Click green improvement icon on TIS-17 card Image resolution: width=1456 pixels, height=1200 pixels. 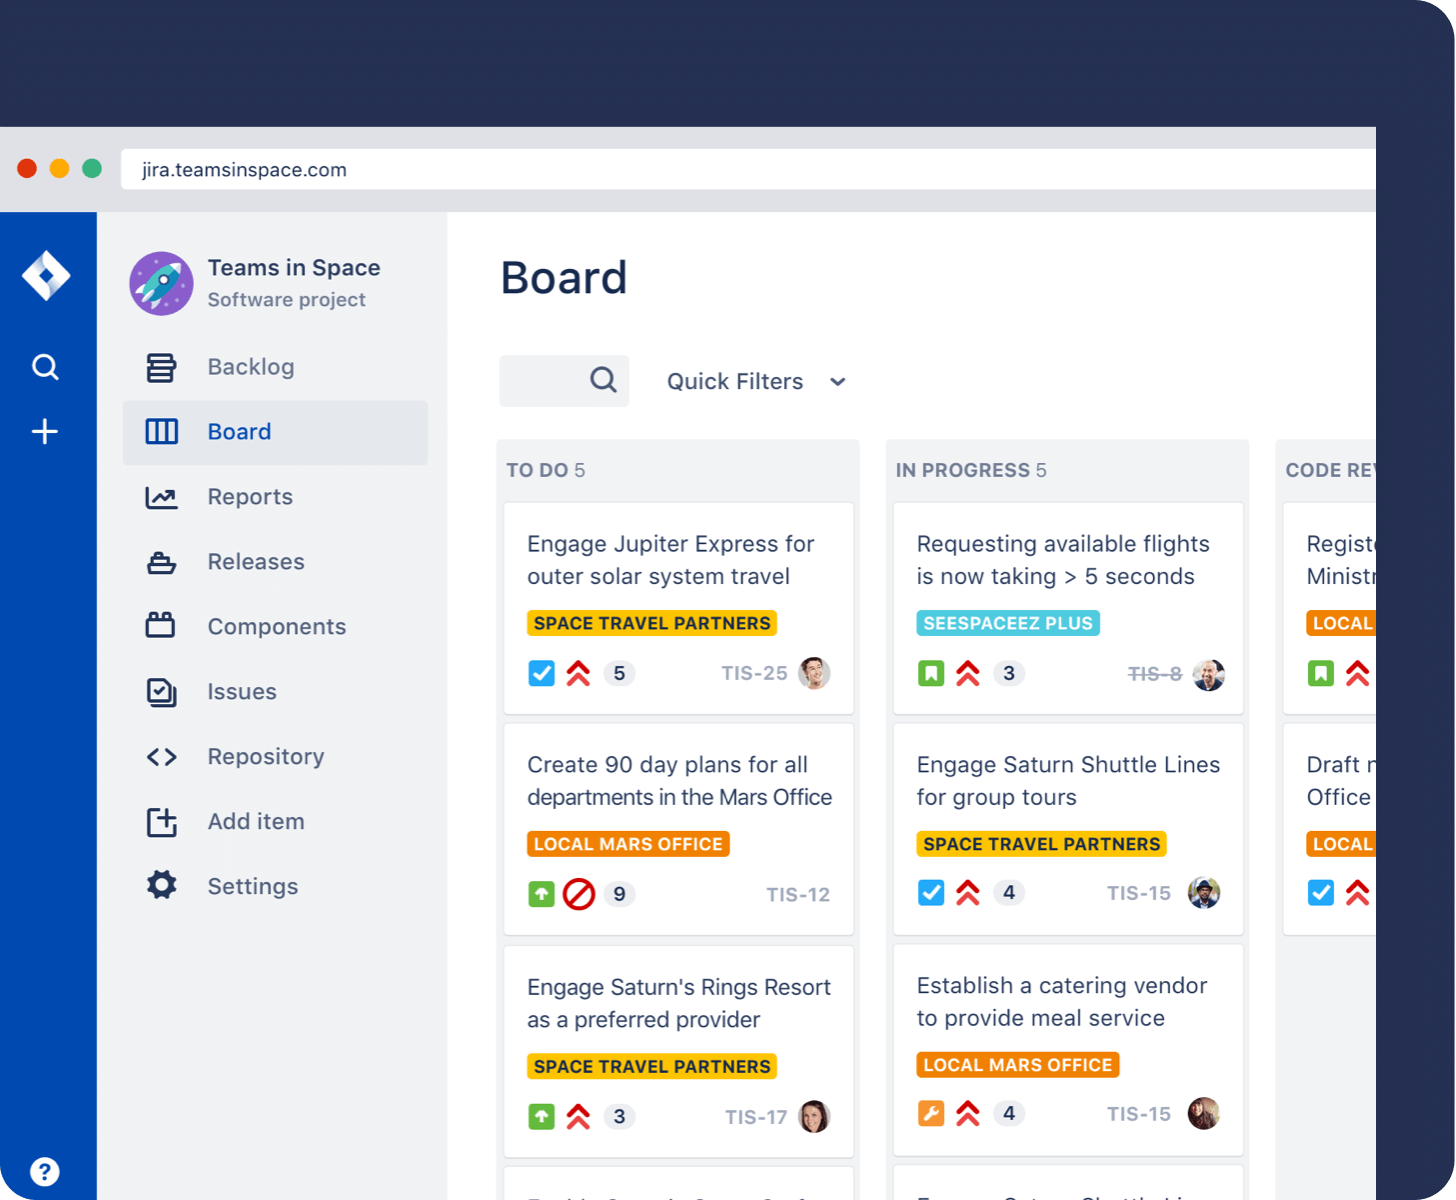pos(541,1116)
